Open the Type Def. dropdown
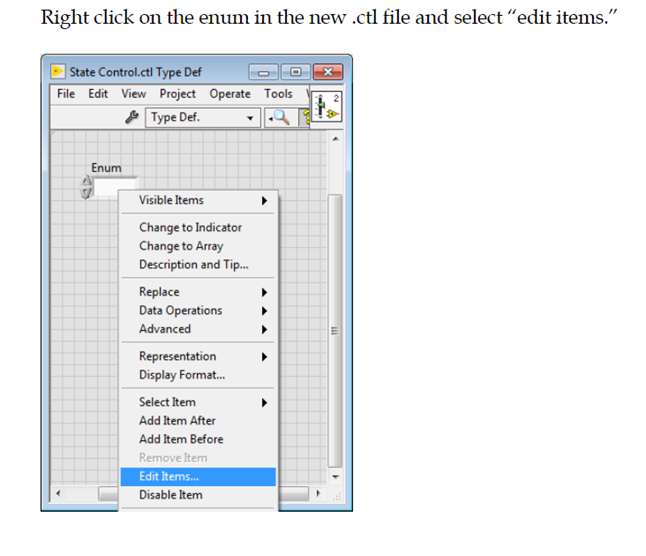646x556 pixels. pyautogui.click(x=203, y=117)
